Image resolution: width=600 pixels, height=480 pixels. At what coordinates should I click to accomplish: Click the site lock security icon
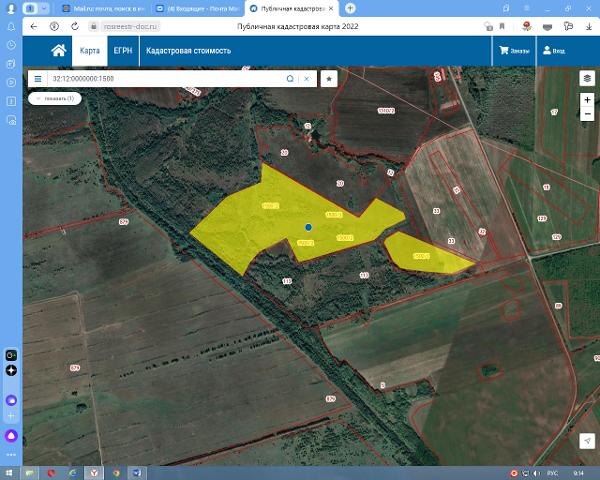pos(93,26)
